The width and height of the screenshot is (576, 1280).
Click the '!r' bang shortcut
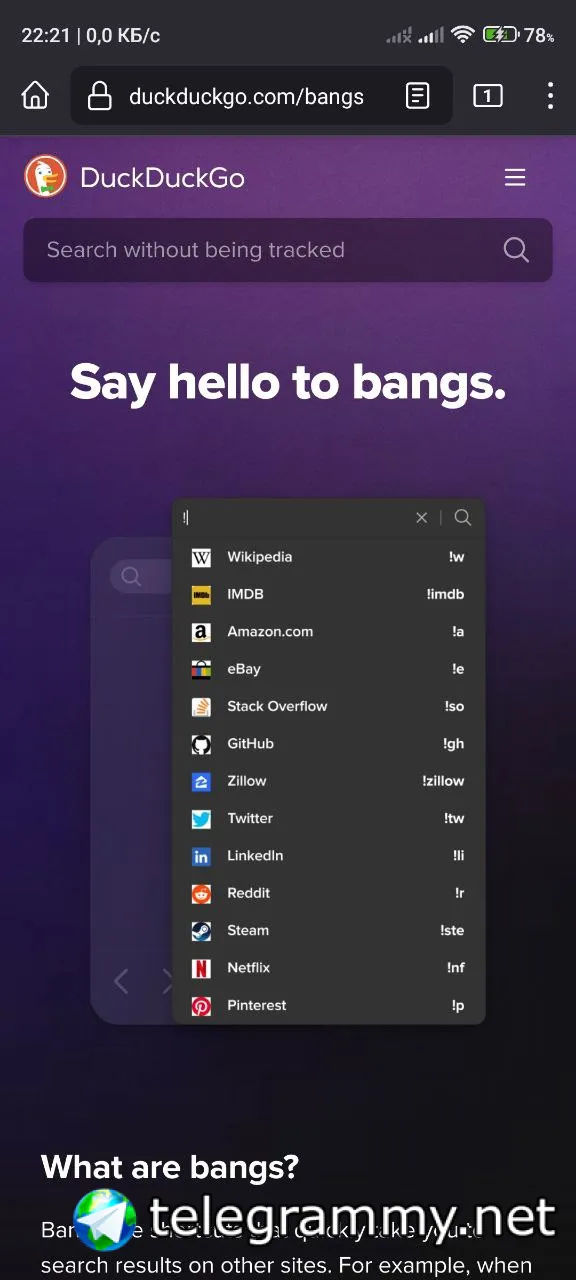pyautogui.click(x=460, y=893)
